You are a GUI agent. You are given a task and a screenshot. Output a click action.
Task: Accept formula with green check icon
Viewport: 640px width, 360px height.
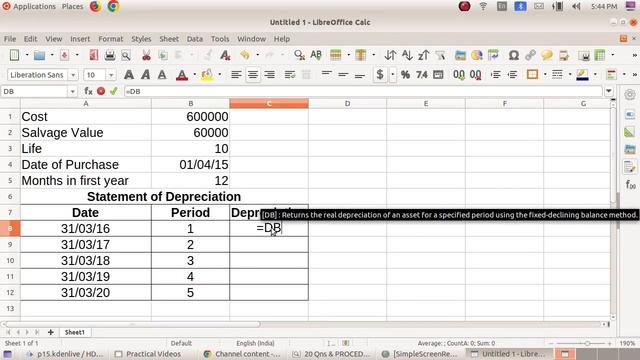(113, 91)
